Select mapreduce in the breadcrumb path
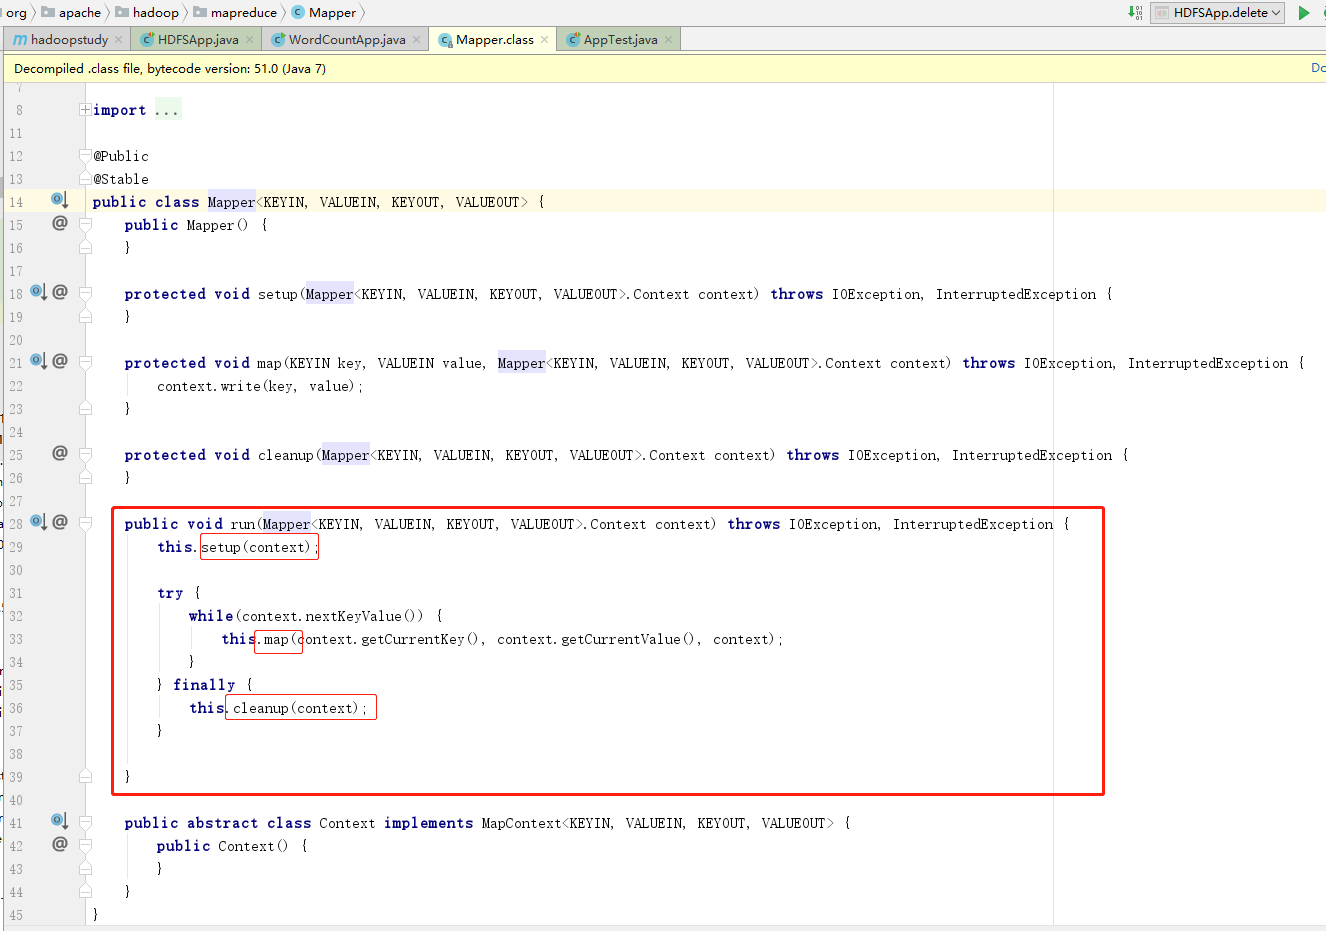This screenshot has height=931, width=1326. click(x=243, y=13)
